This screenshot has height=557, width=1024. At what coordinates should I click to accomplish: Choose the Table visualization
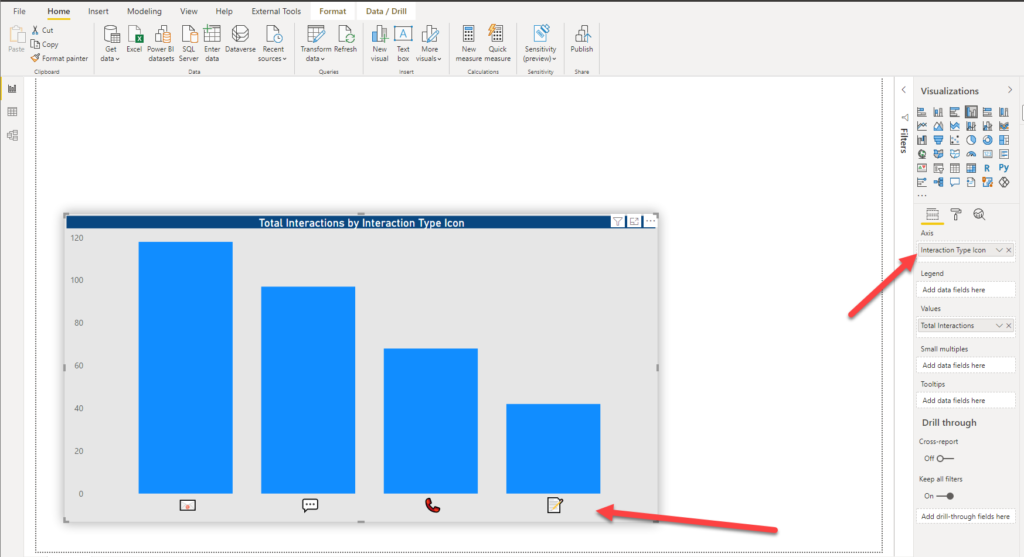click(955, 168)
